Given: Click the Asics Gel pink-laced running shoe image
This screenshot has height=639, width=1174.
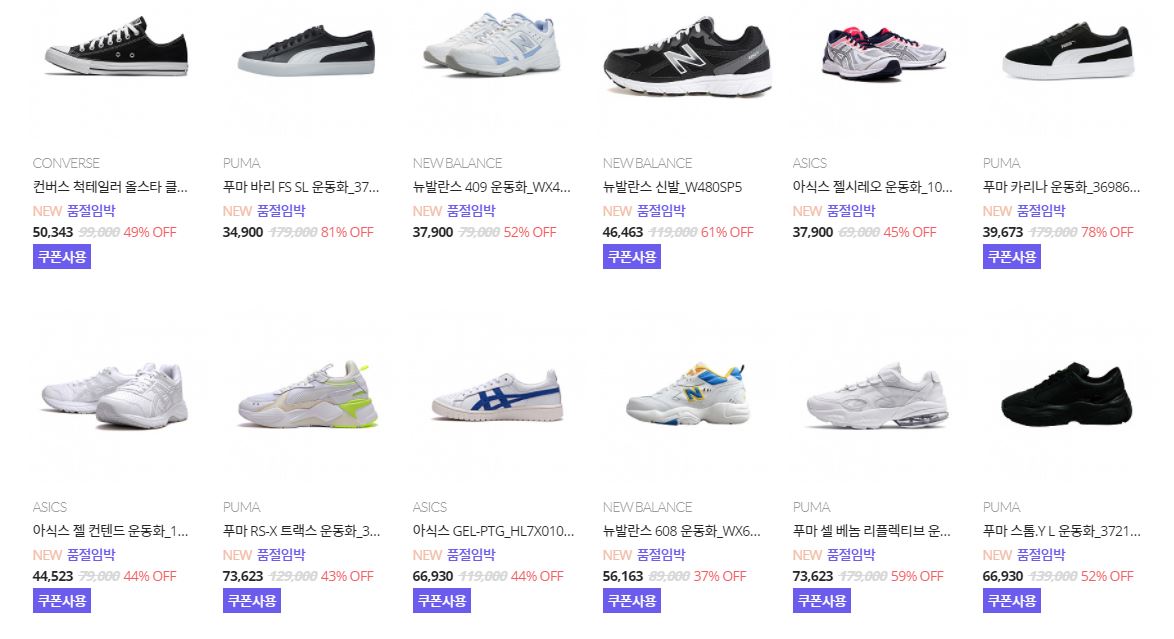Looking at the screenshot, I should [x=883, y=52].
